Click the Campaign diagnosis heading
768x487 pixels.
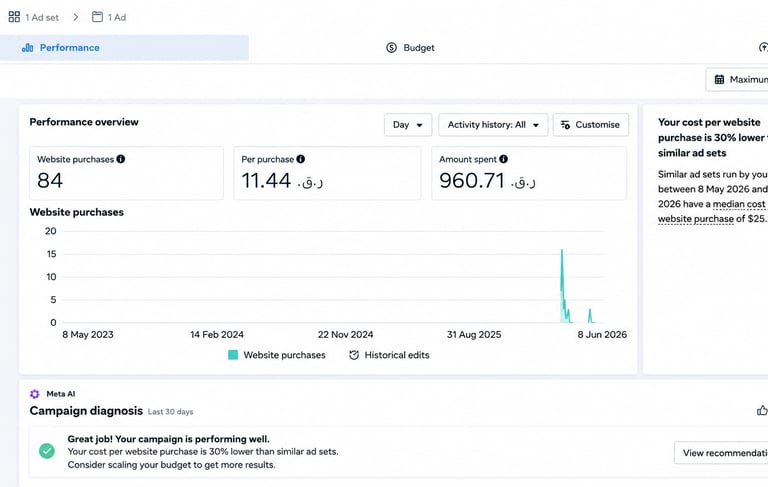click(86, 411)
